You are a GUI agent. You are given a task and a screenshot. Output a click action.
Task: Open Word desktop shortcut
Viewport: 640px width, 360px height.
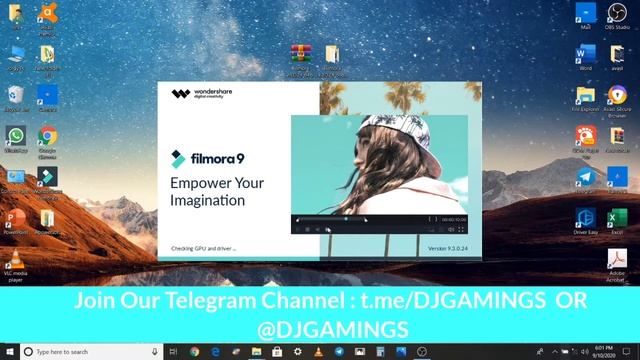click(586, 57)
